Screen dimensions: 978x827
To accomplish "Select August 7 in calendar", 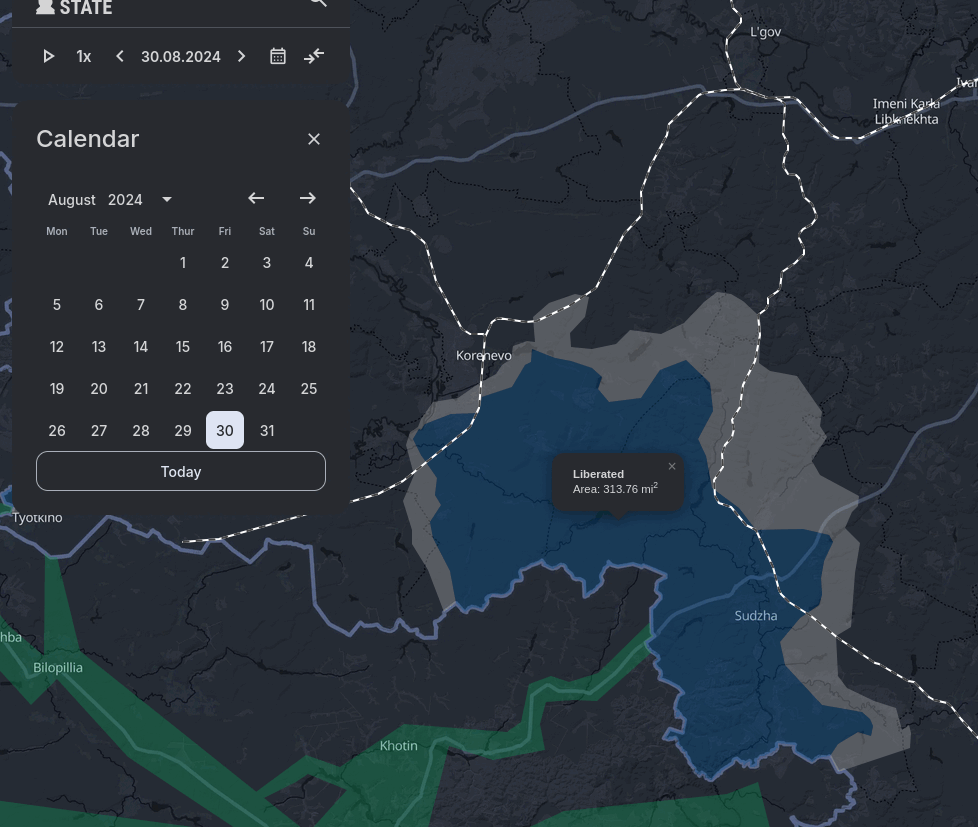I will coord(141,304).
